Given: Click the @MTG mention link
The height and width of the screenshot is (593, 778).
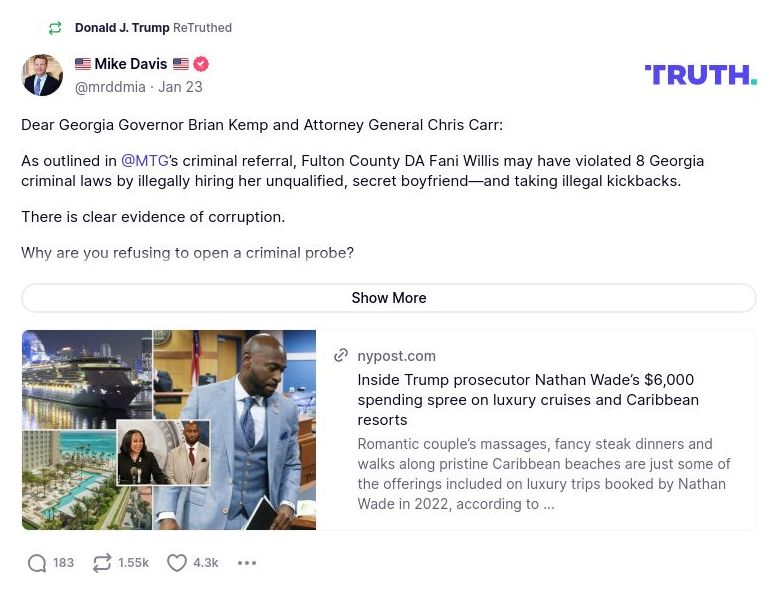Looking at the screenshot, I should [145, 161].
